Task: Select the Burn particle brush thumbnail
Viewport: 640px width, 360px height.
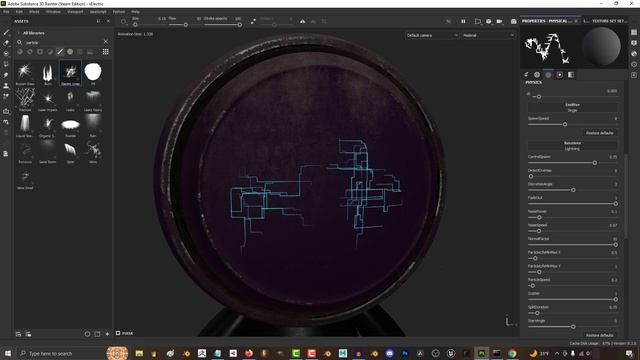Action: click(48, 73)
